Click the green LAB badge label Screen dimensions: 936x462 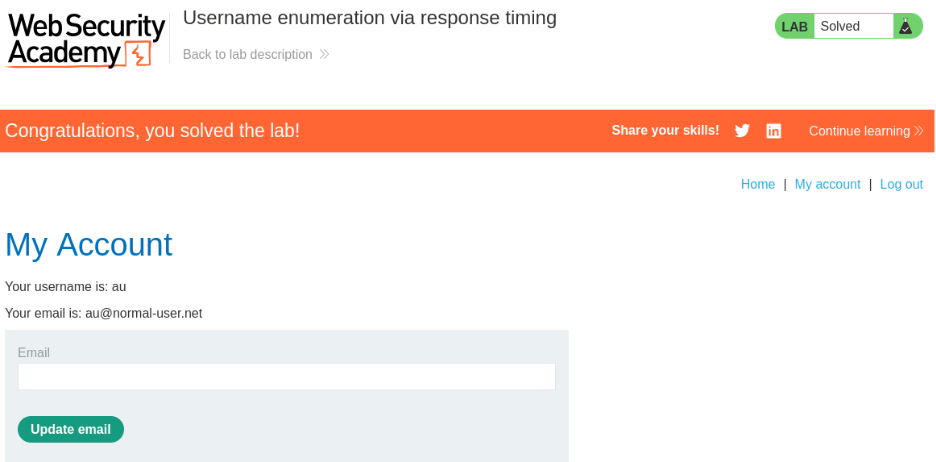click(795, 27)
